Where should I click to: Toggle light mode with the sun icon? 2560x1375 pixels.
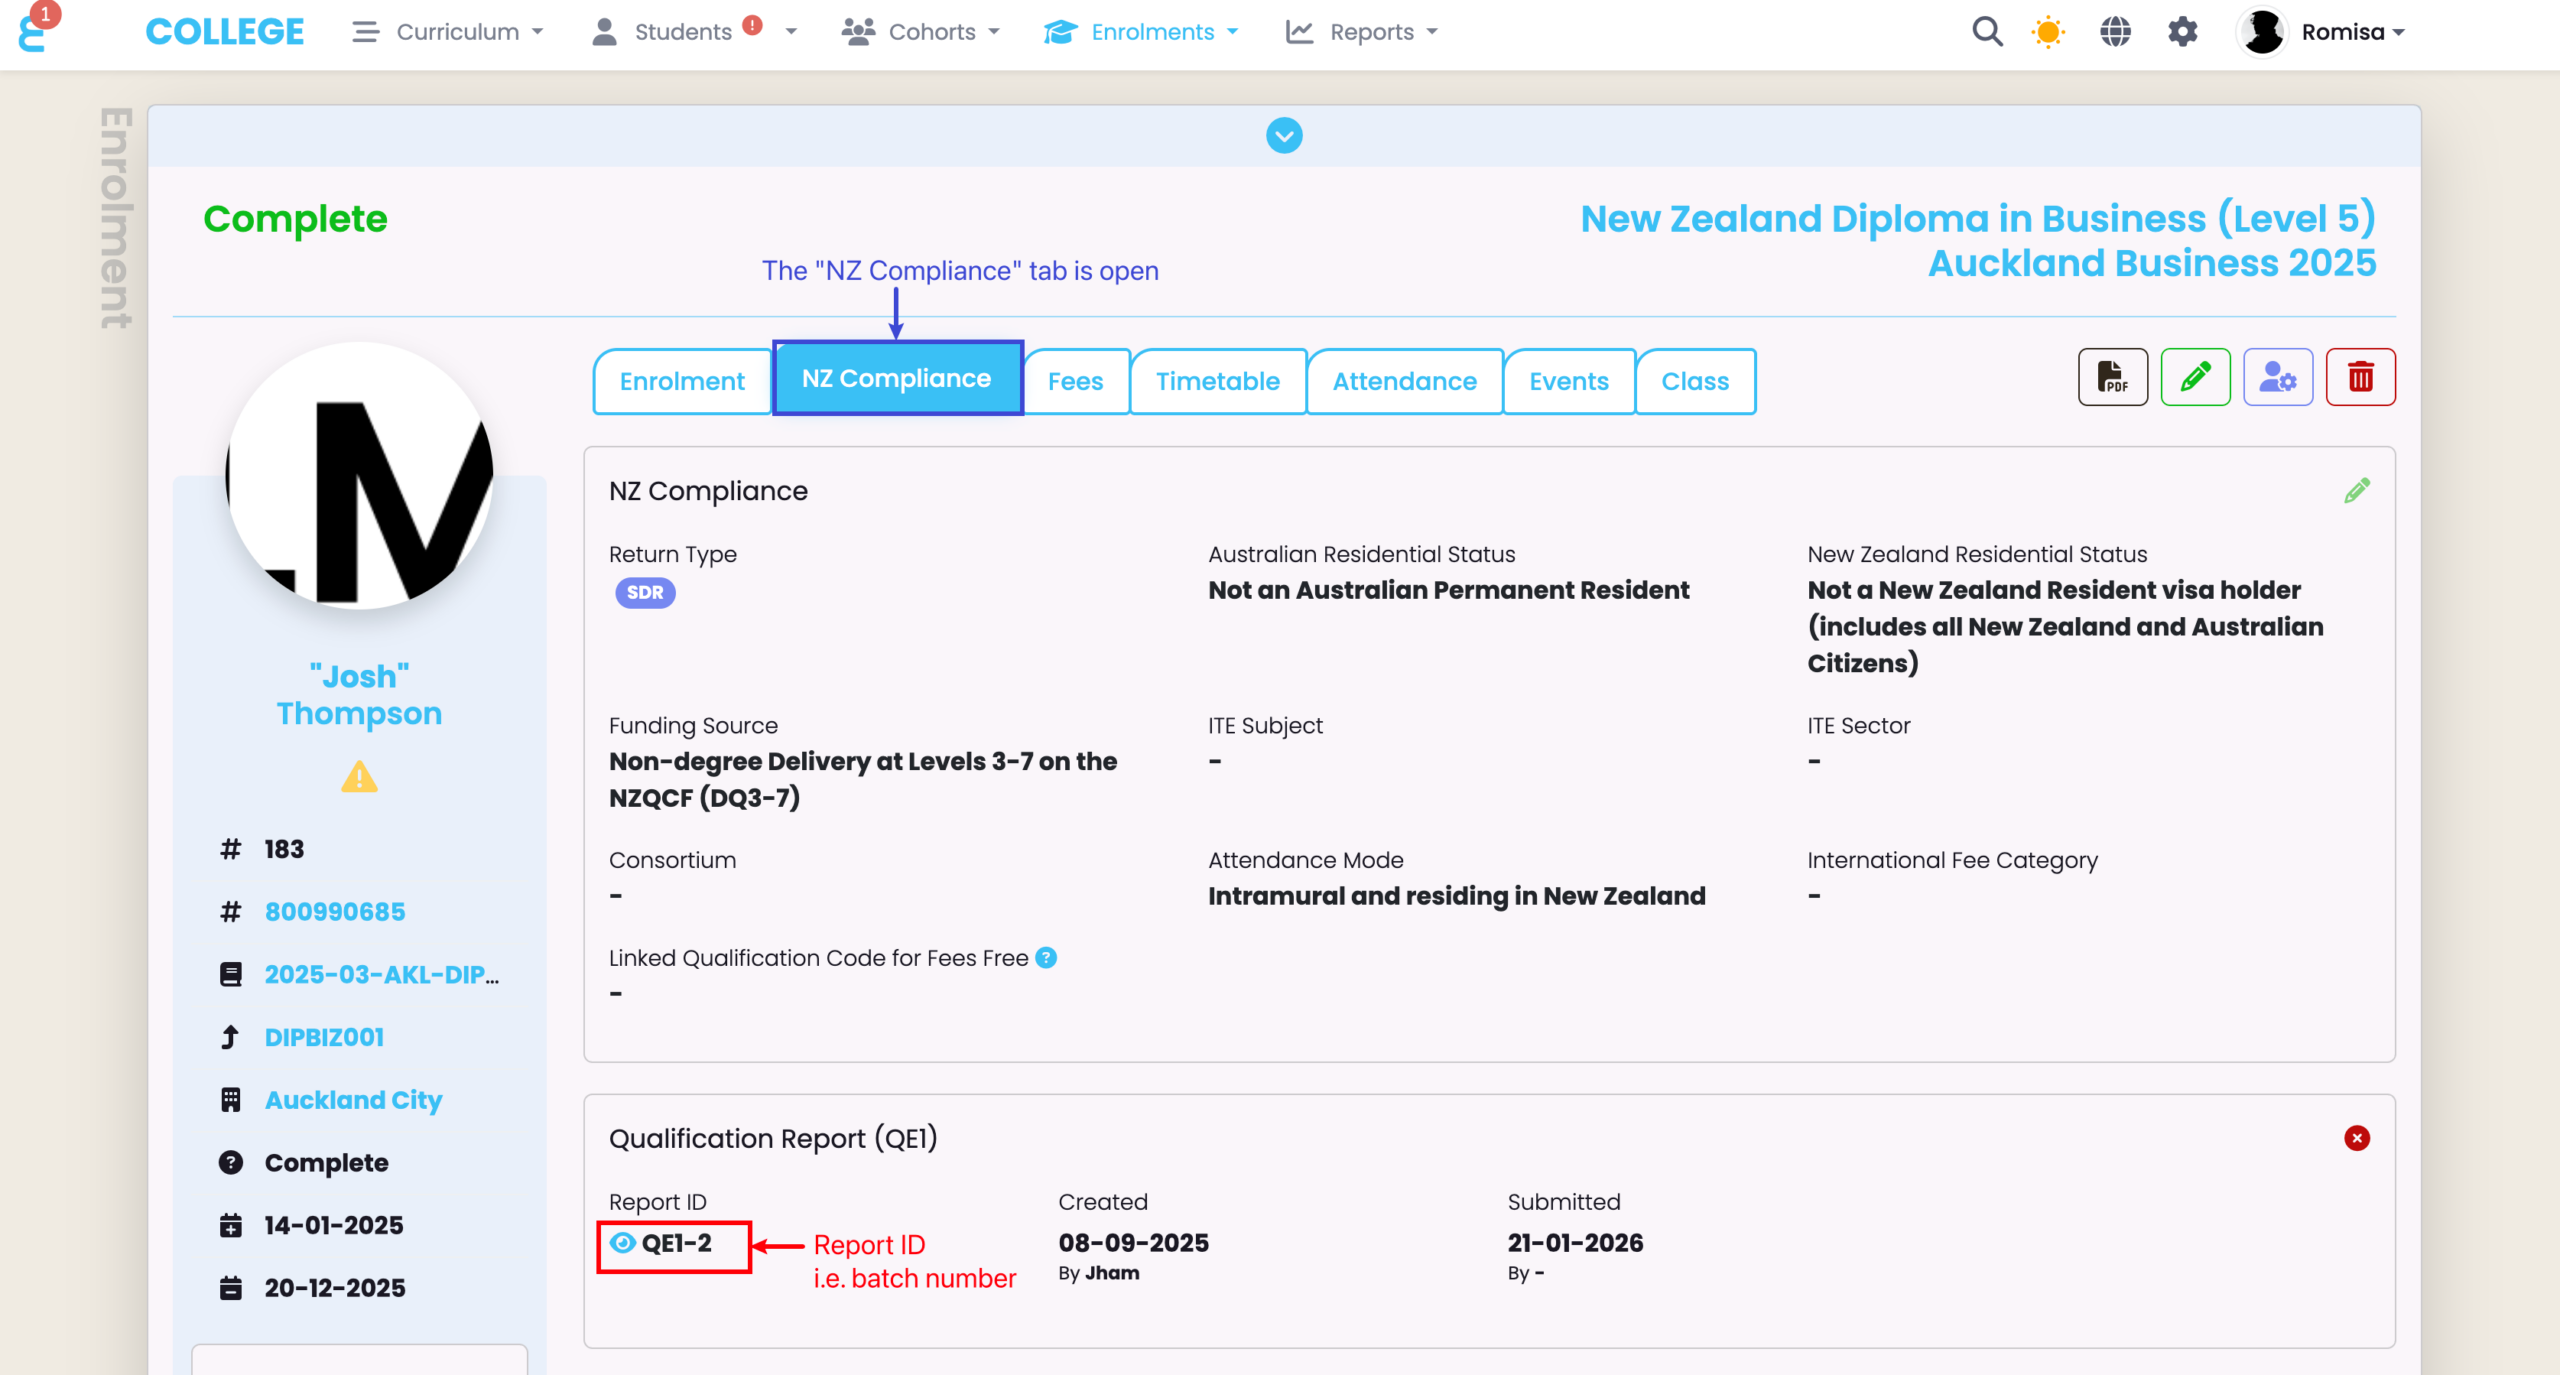(x=2048, y=32)
